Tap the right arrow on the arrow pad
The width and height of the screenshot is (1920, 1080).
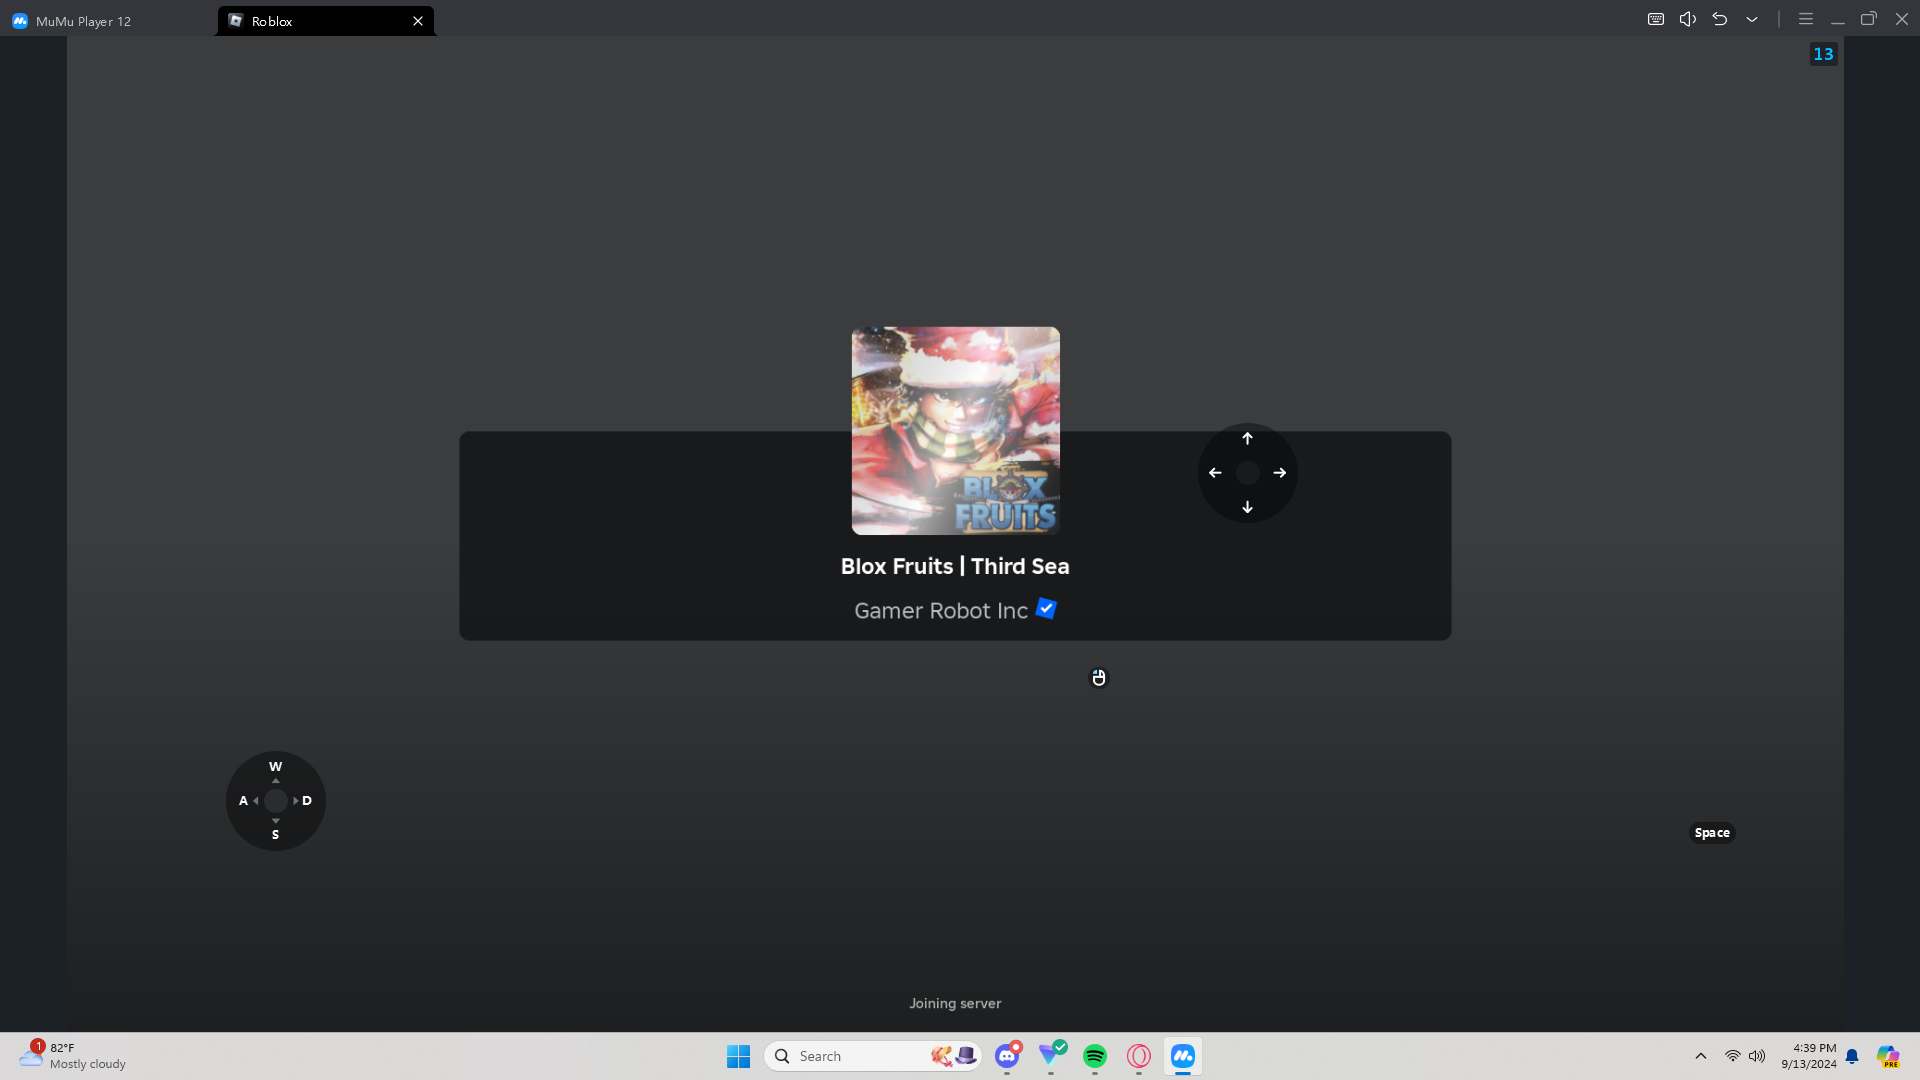coord(1280,473)
